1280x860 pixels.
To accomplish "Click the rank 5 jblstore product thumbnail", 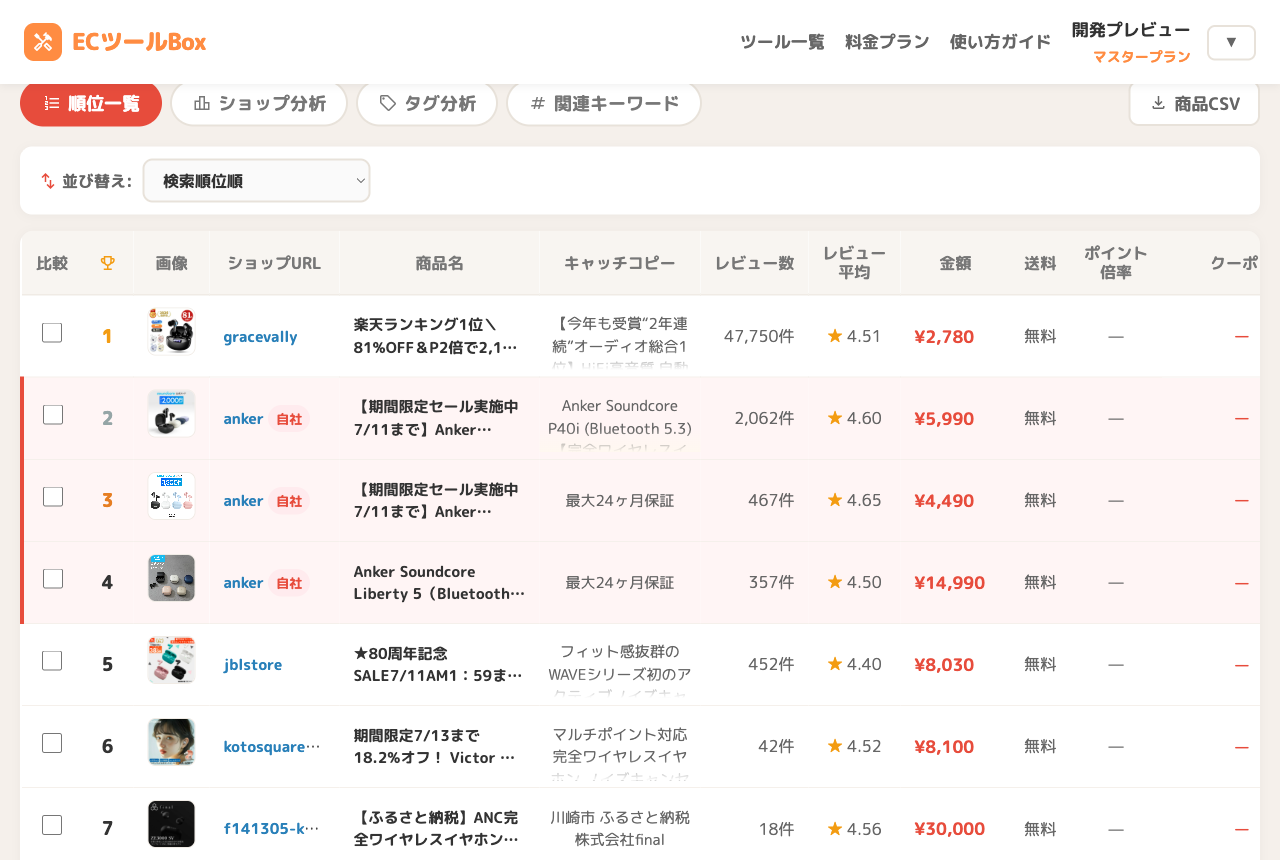I will point(171,660).
